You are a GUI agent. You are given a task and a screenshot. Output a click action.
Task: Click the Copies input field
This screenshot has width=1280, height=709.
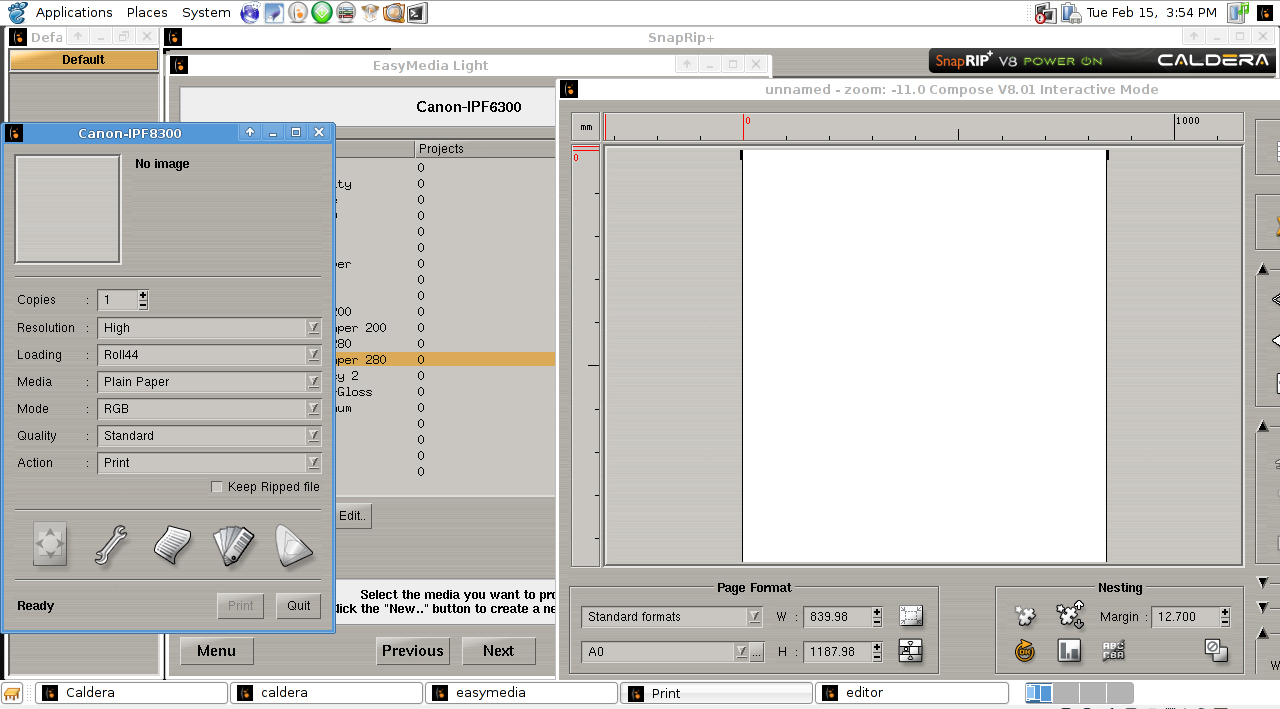[118, 300]
